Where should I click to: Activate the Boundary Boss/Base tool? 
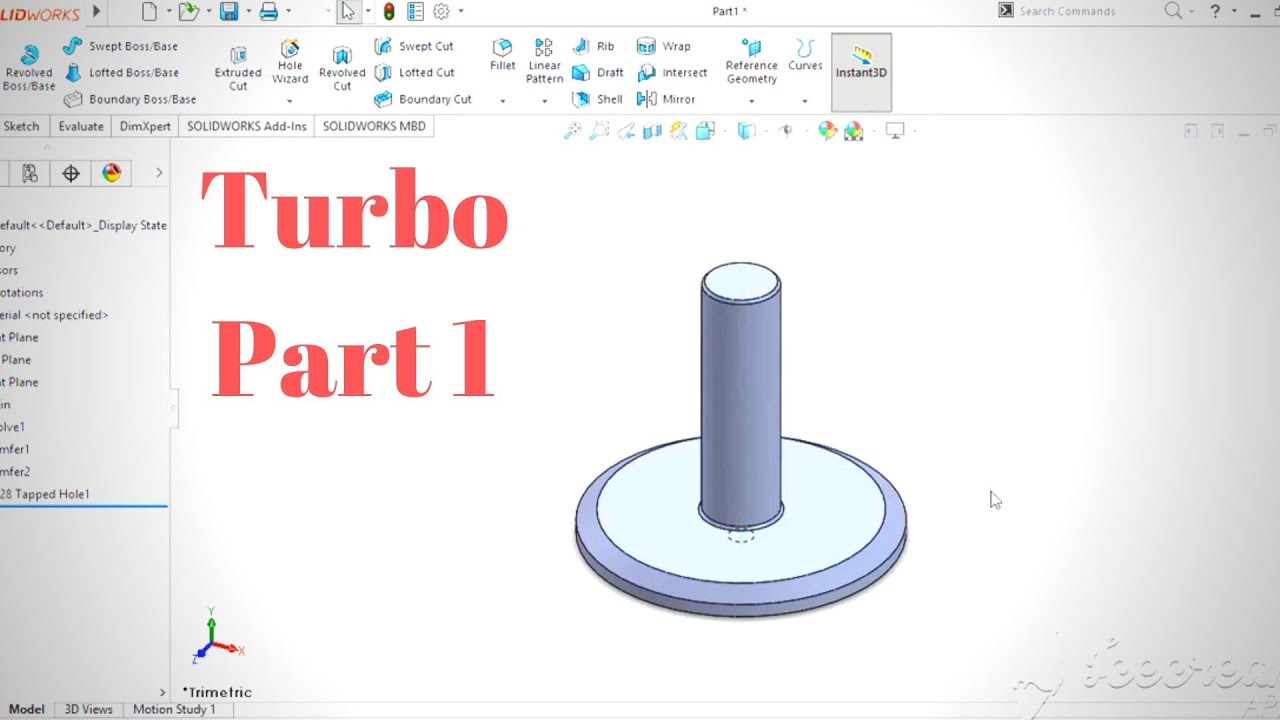click(130, 99)
